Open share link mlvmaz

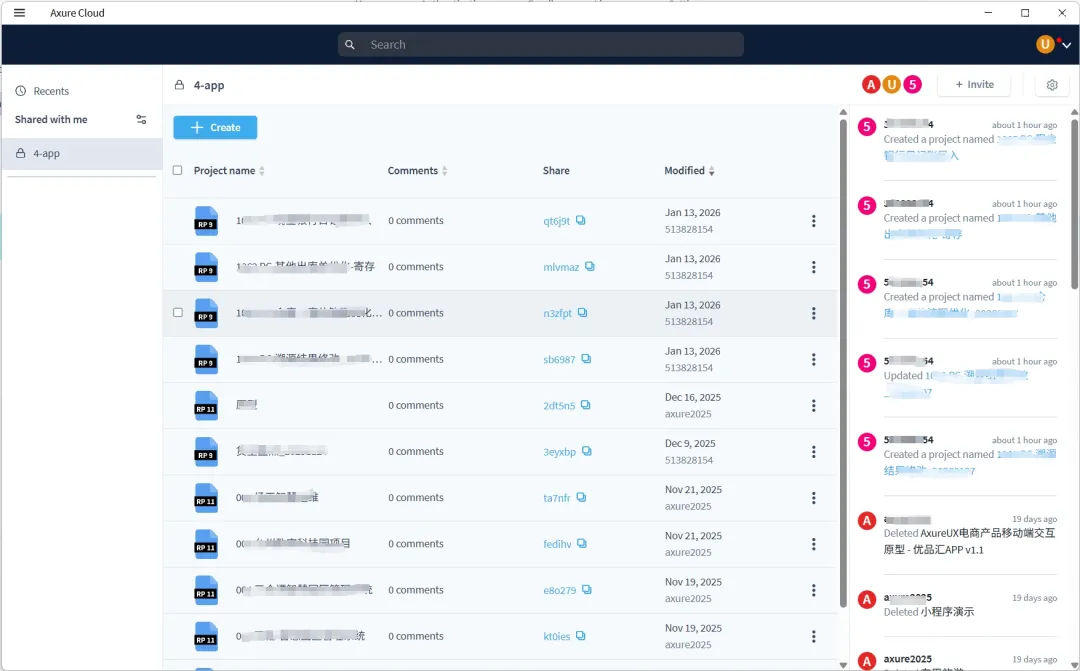[561, 267]
